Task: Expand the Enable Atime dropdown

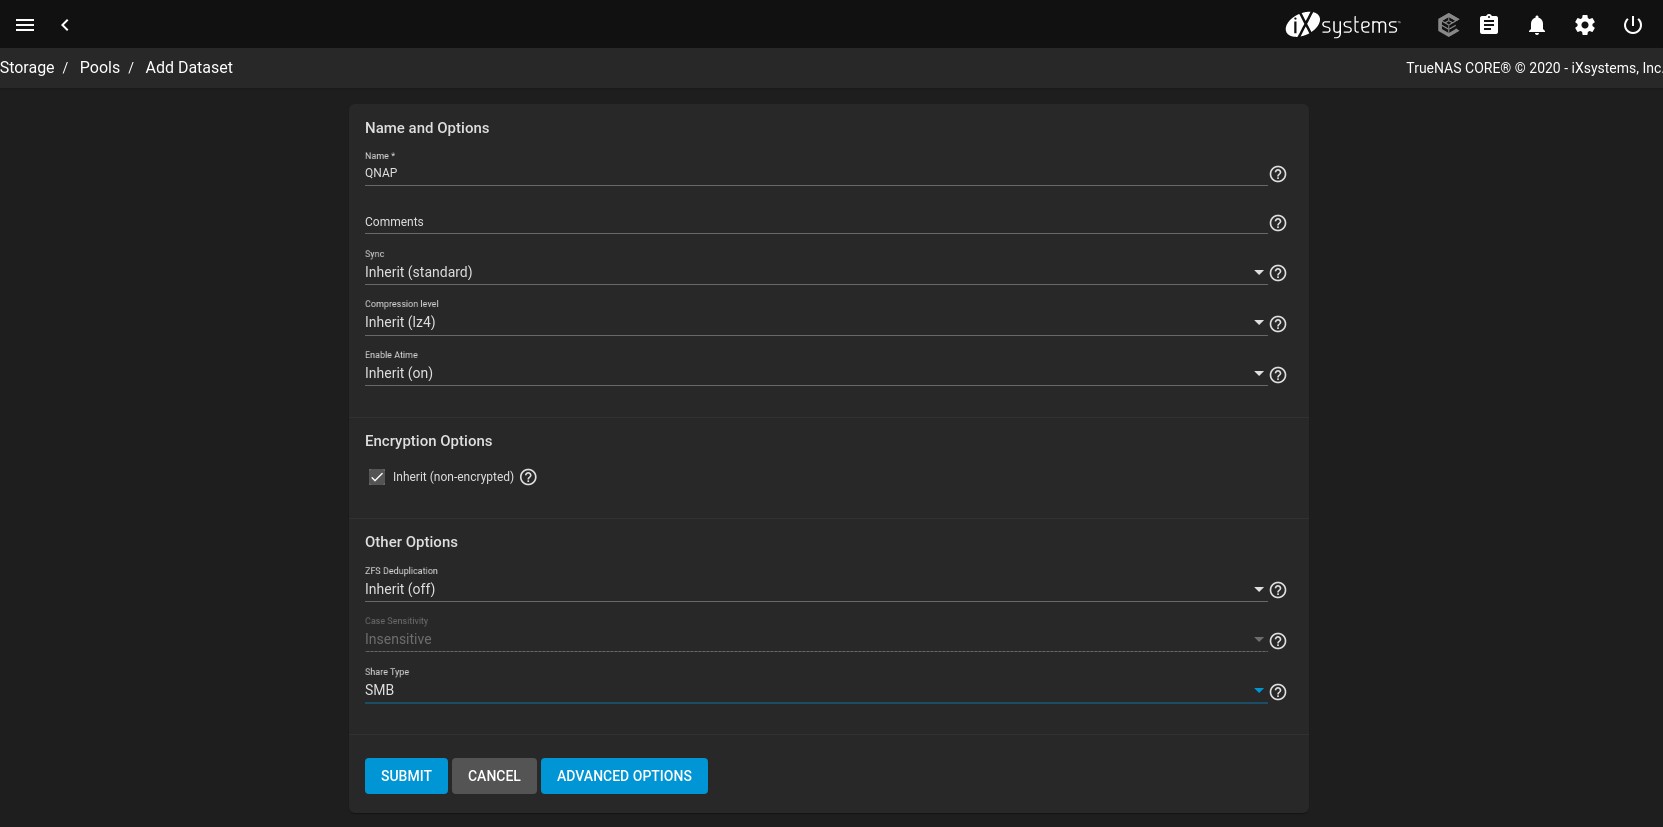Action: point(810,373)
